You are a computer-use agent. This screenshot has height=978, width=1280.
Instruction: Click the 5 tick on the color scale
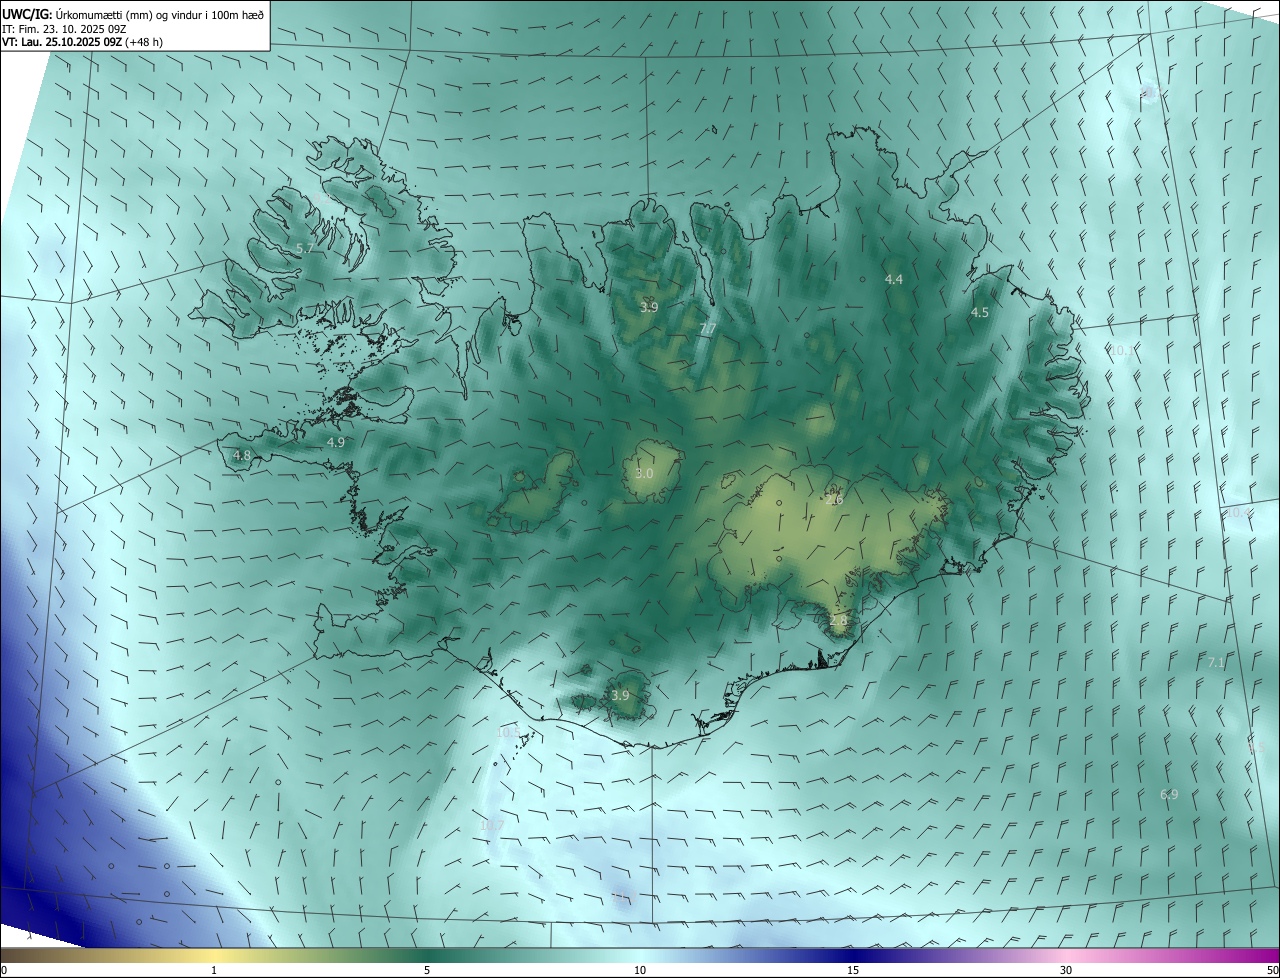[427, 970]
